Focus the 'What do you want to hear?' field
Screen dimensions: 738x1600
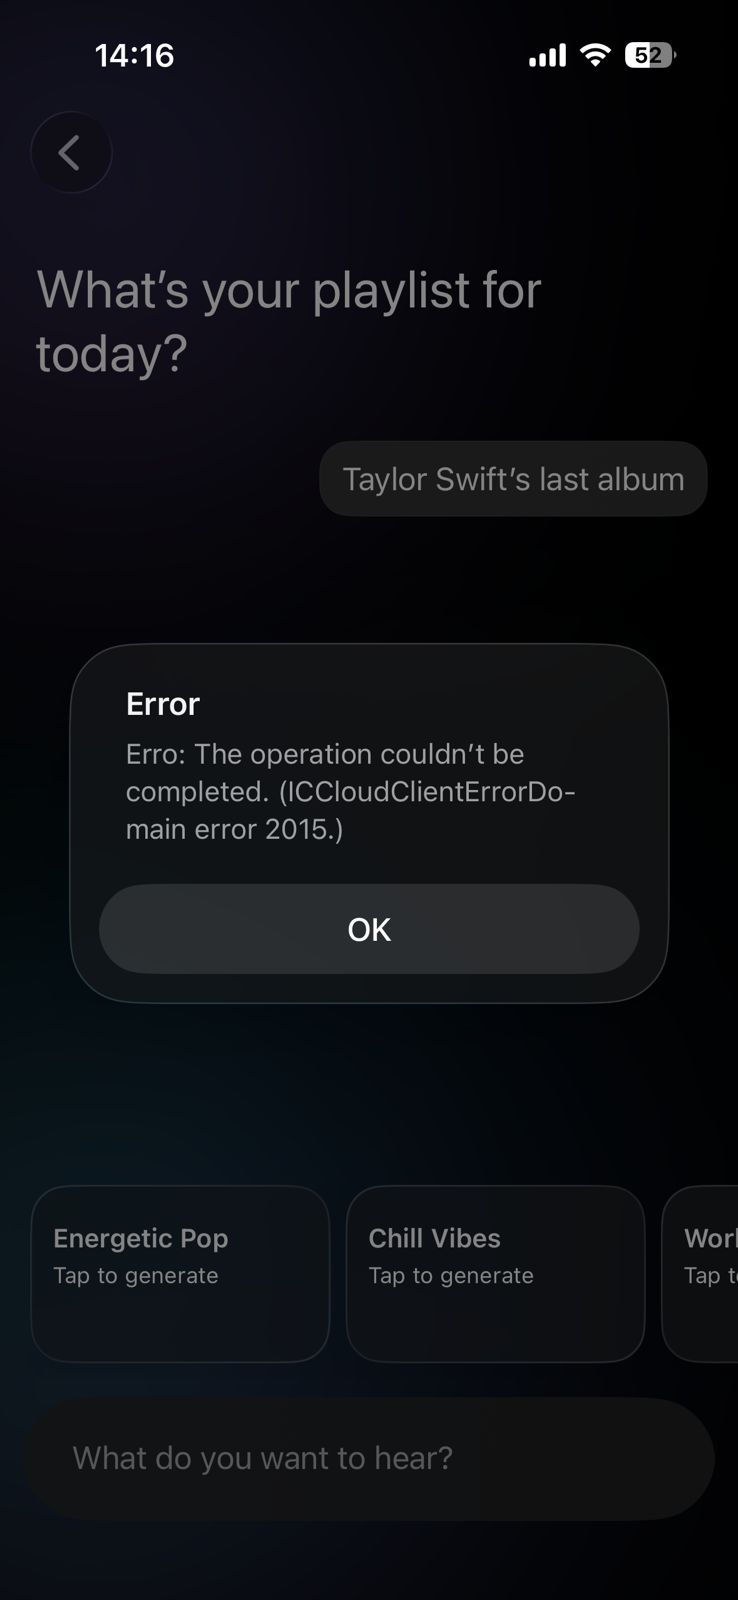369,1458
